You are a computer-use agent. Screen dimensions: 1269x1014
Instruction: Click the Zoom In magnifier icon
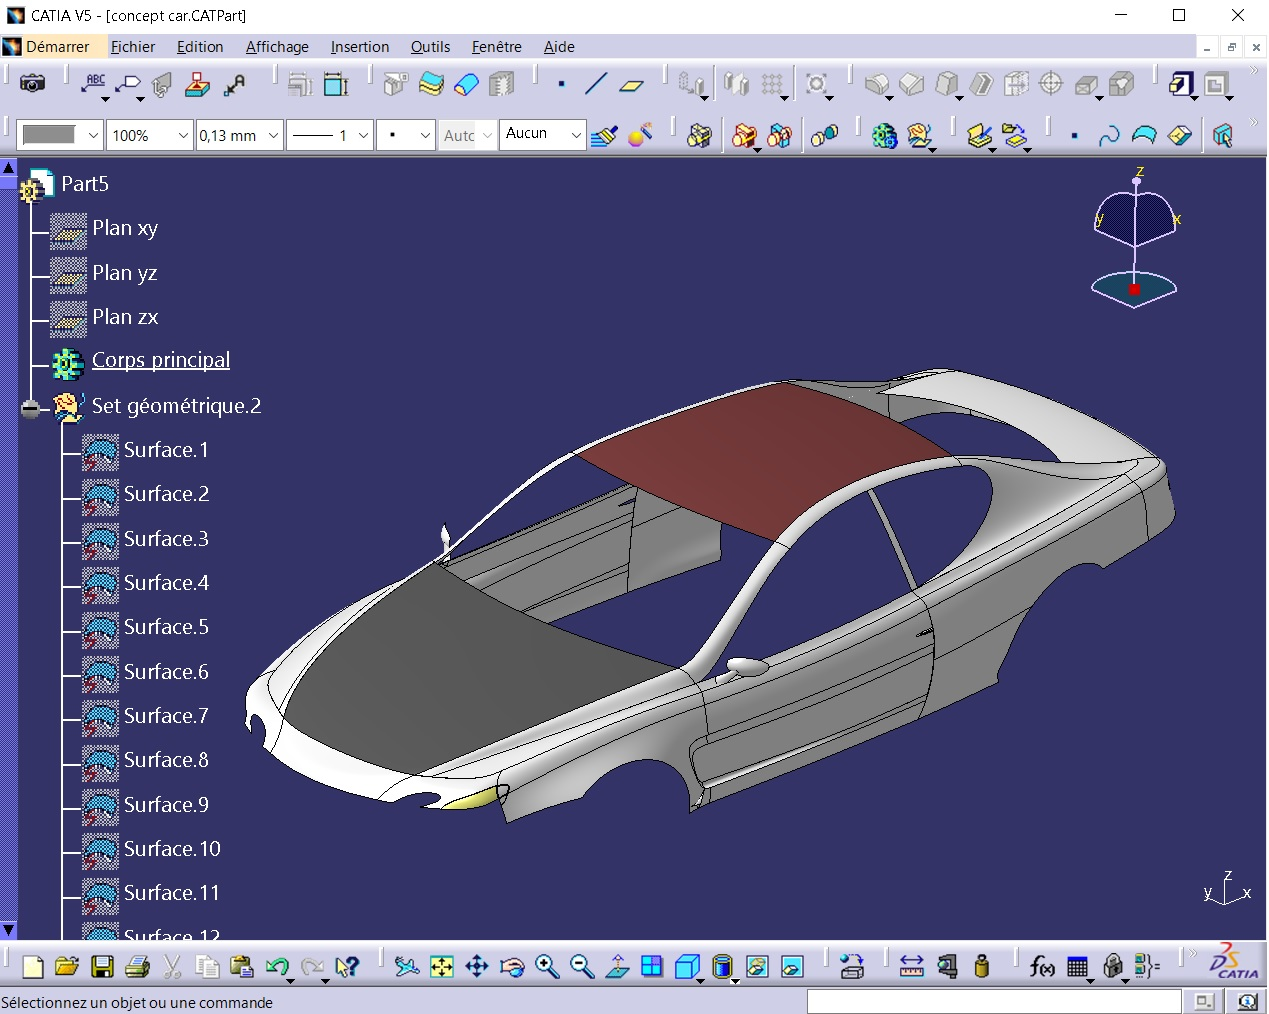[547, 966]
